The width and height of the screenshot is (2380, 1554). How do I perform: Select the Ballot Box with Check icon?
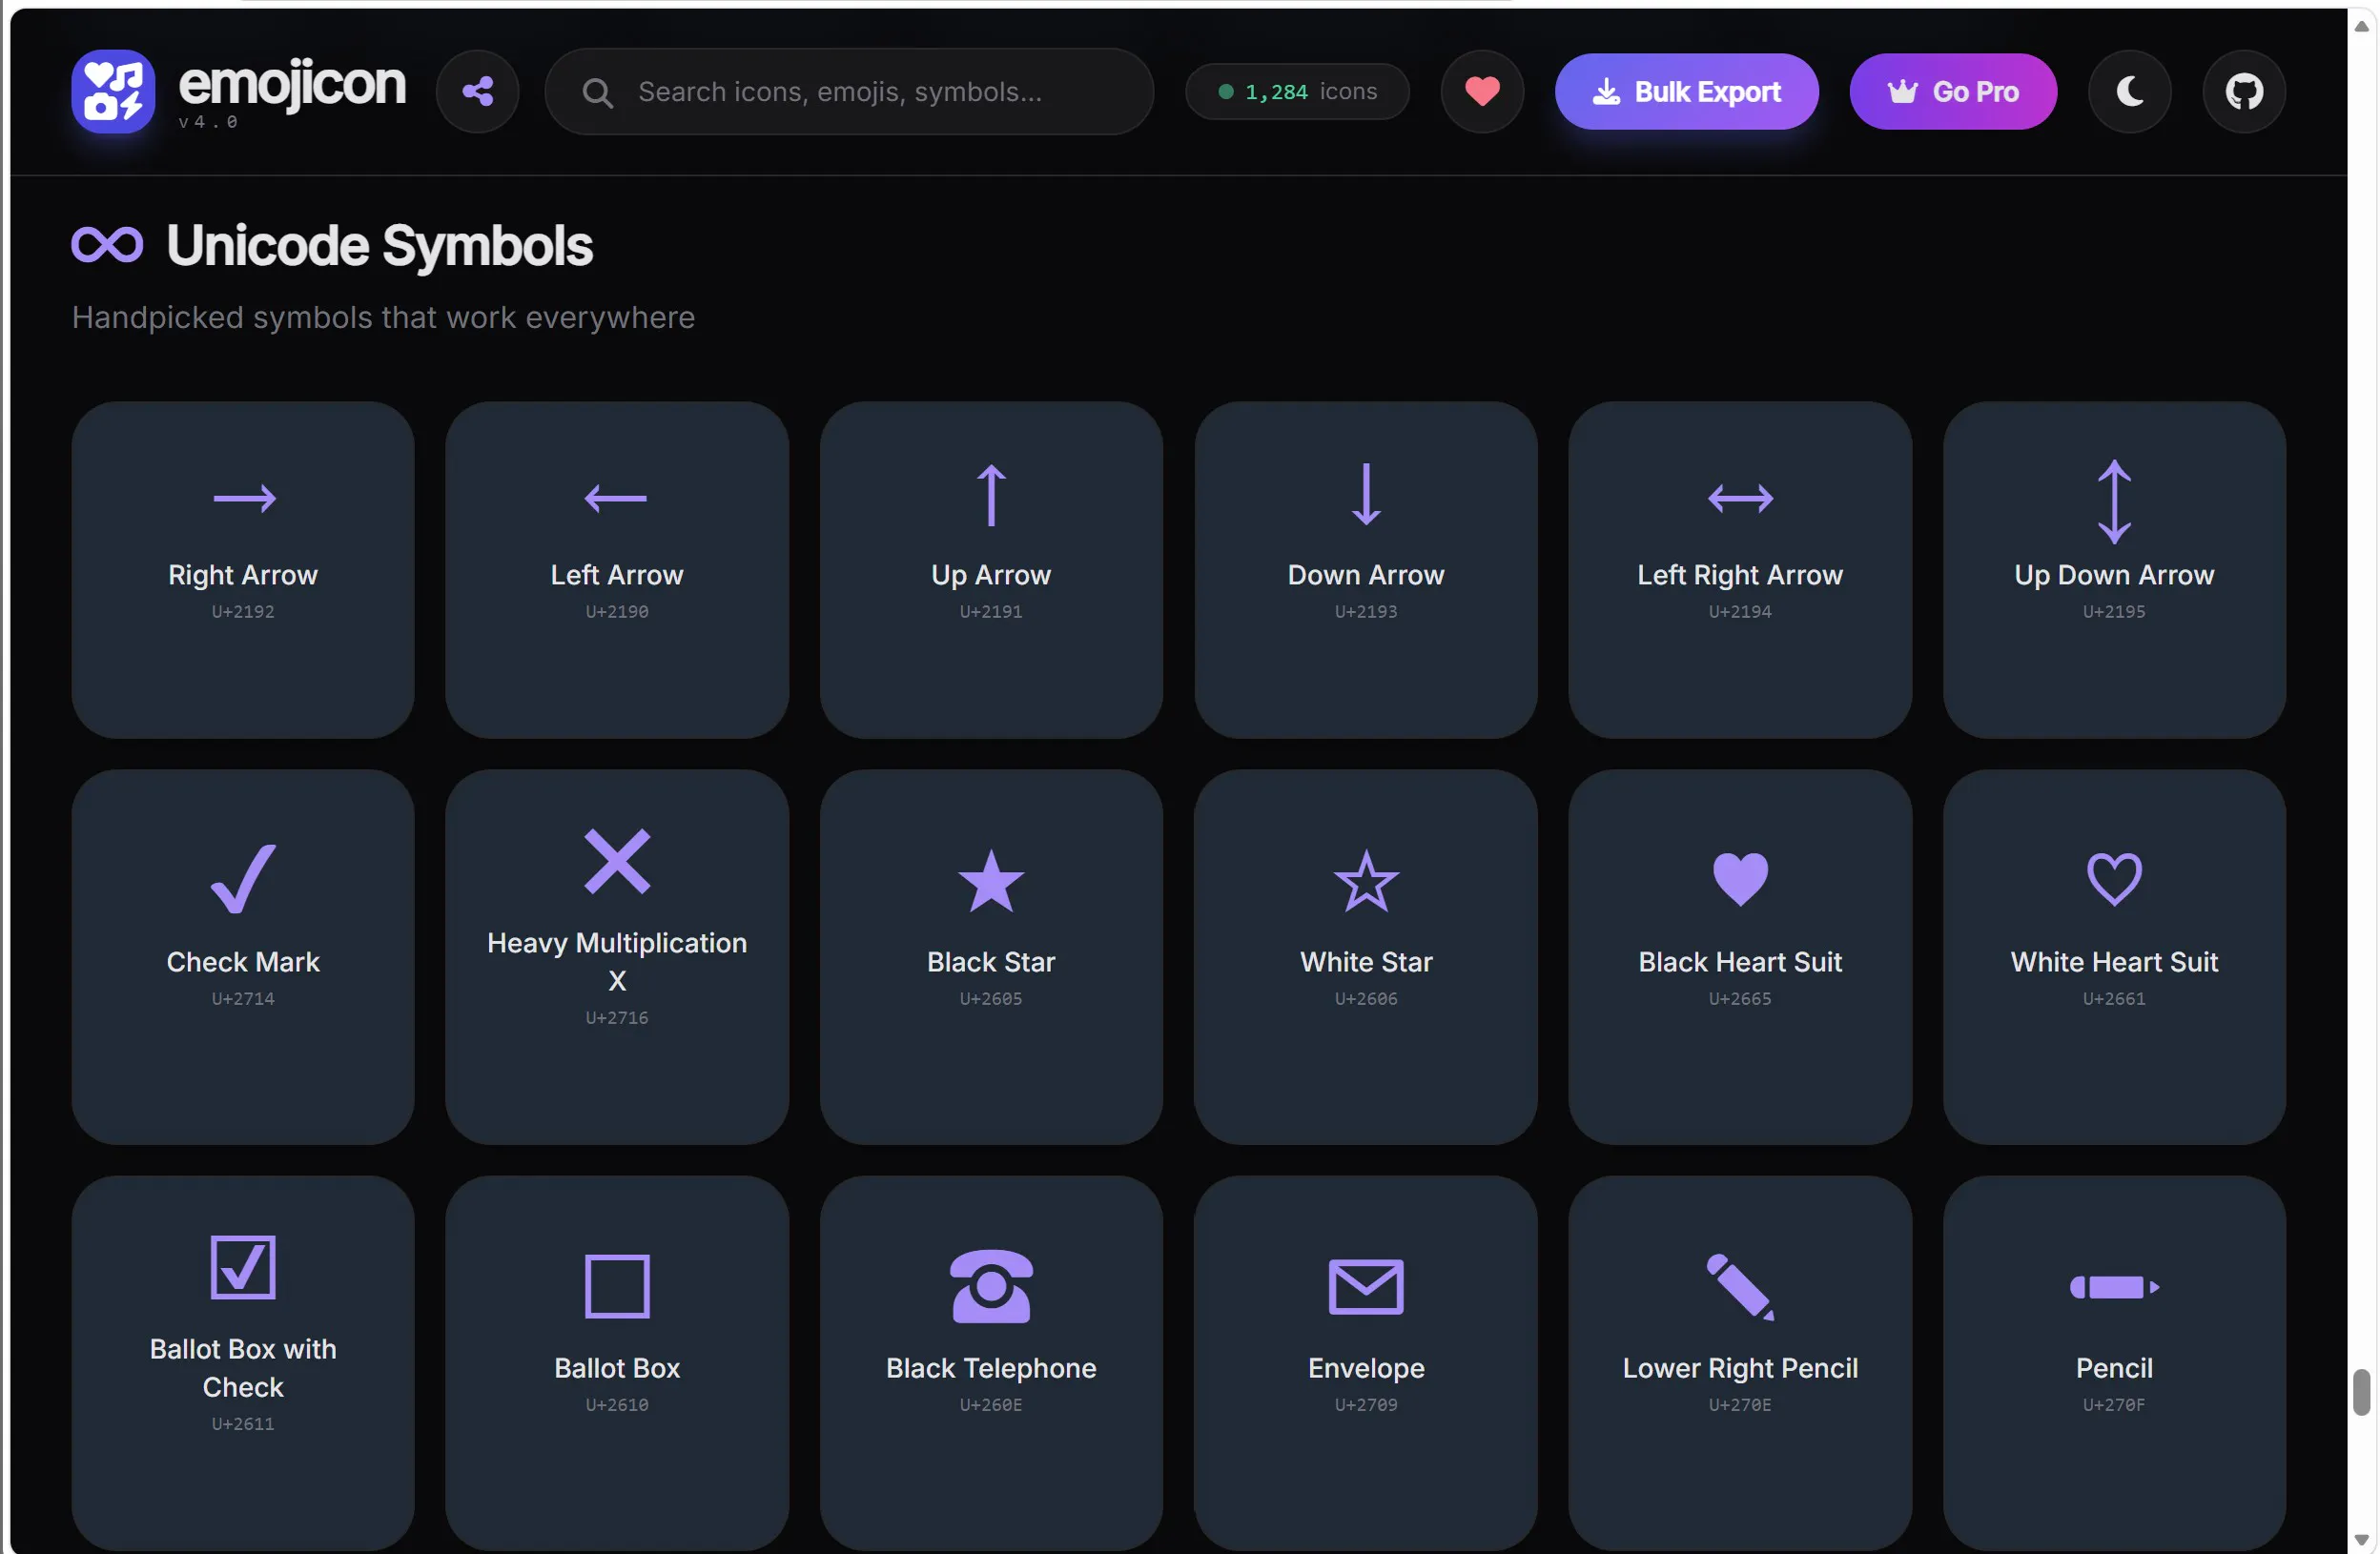coord(243,1267)
